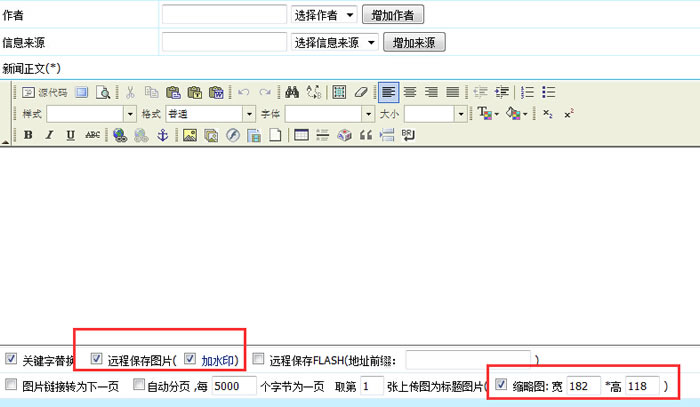
Task: Open find with the binoculars icon
Action: (292, 92)
